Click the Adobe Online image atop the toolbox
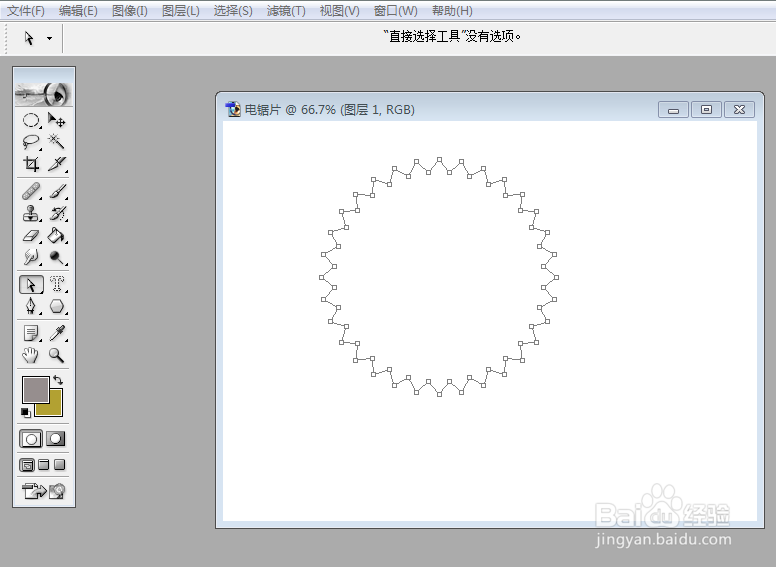 (x=44, y=93)
